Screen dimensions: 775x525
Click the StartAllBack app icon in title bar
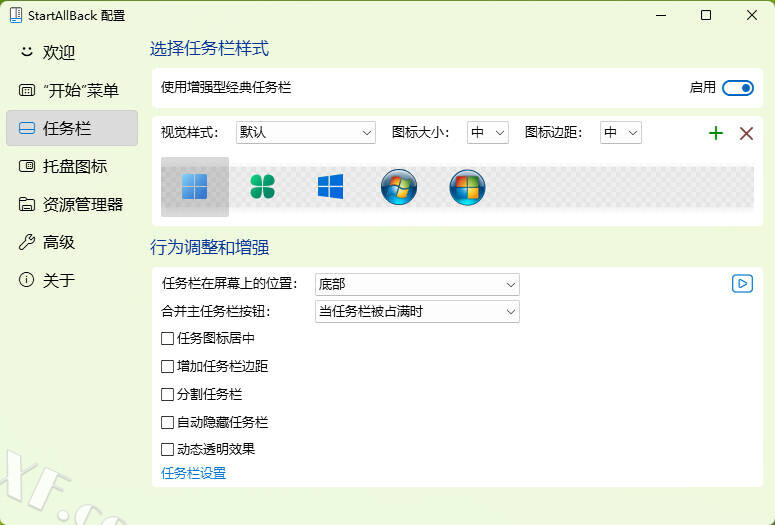coord(16,15)
